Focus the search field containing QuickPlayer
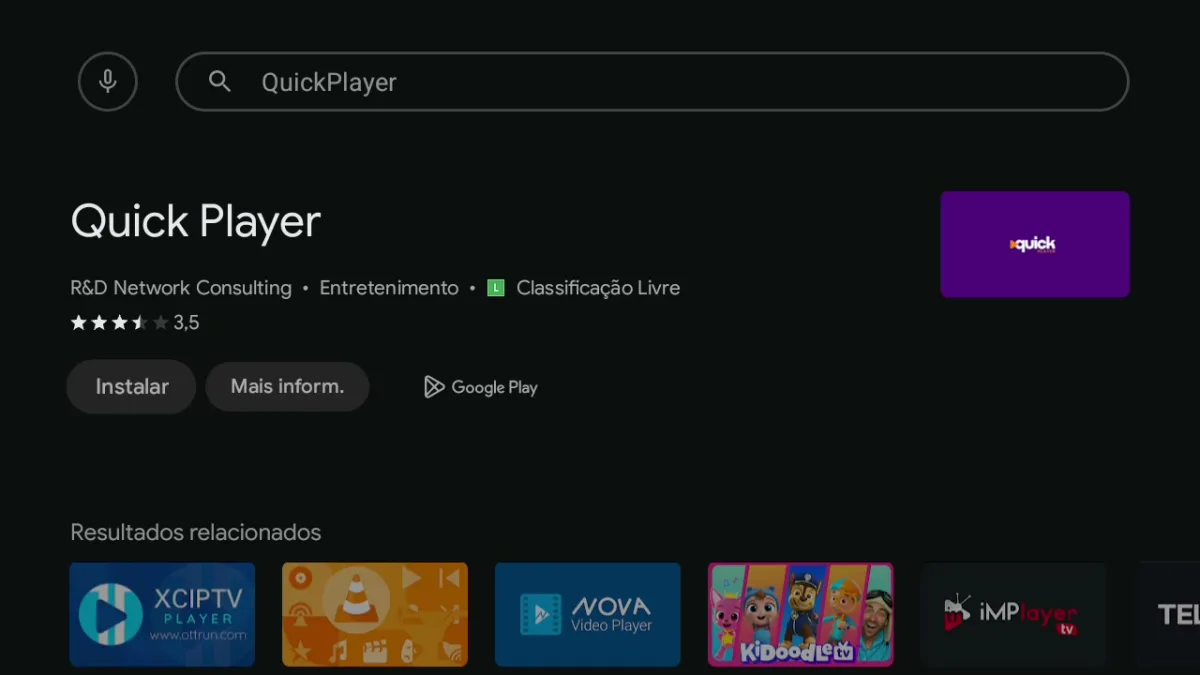 652,82
